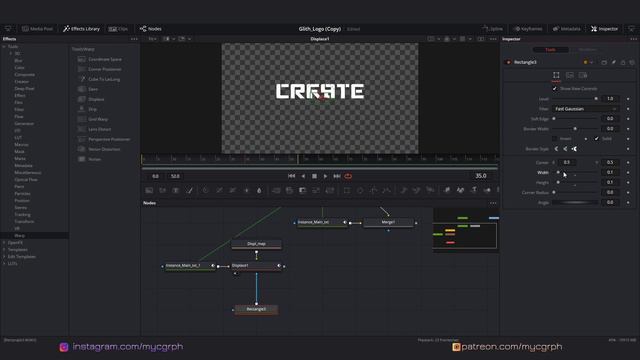
Task: Add a Fast Noise tool from toolbar
Action: [162, 190]
